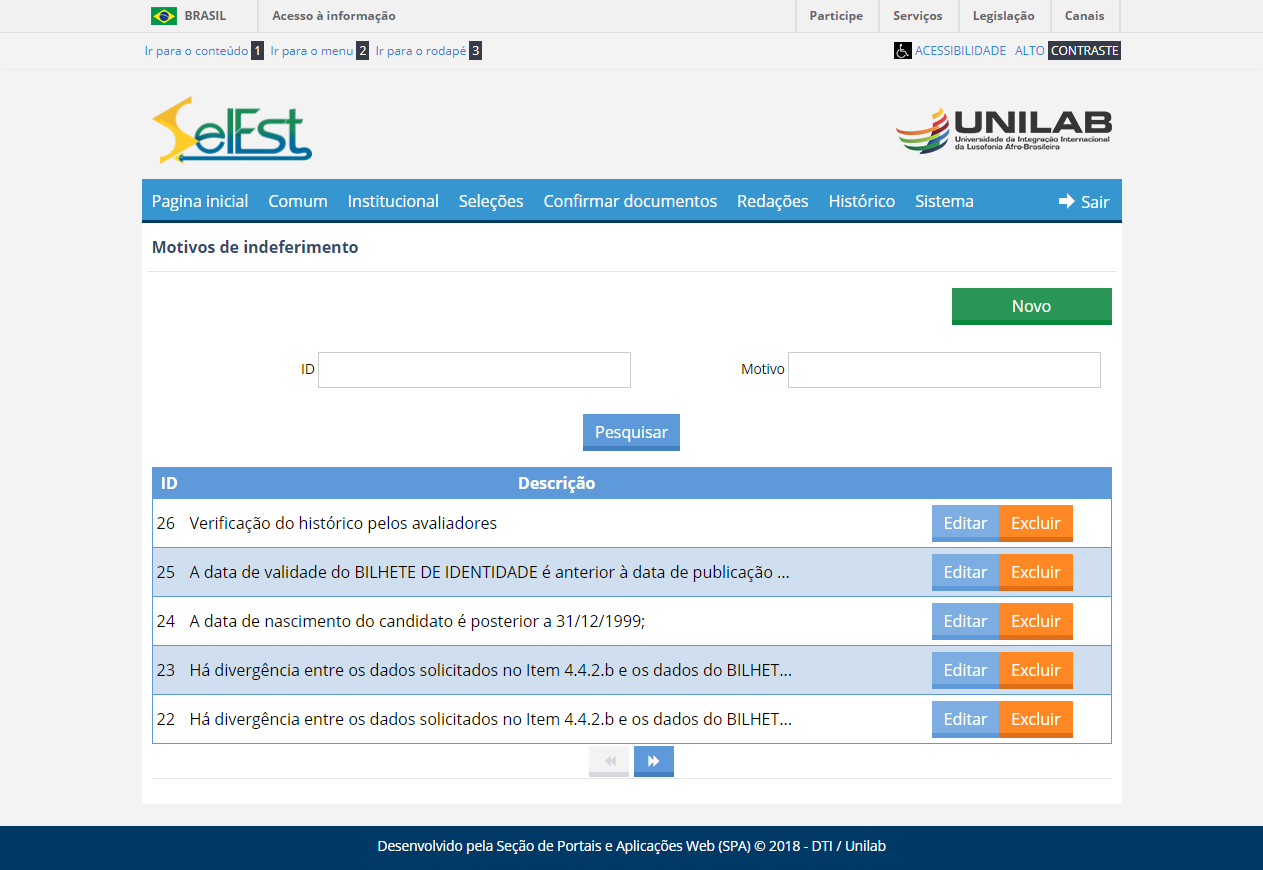This screenshot has height=870, width=1263.
Task: Click 'Ir para o conteúdo' link
Action: point(196,50)
